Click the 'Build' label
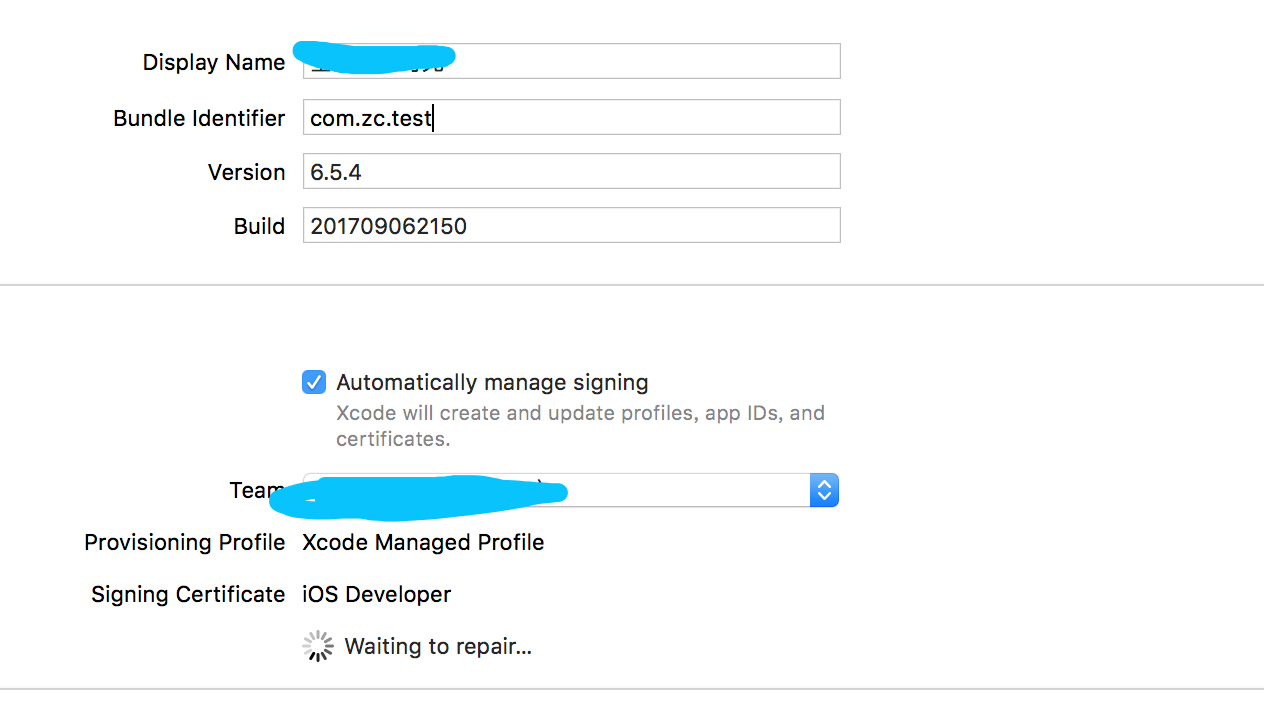 260,226
